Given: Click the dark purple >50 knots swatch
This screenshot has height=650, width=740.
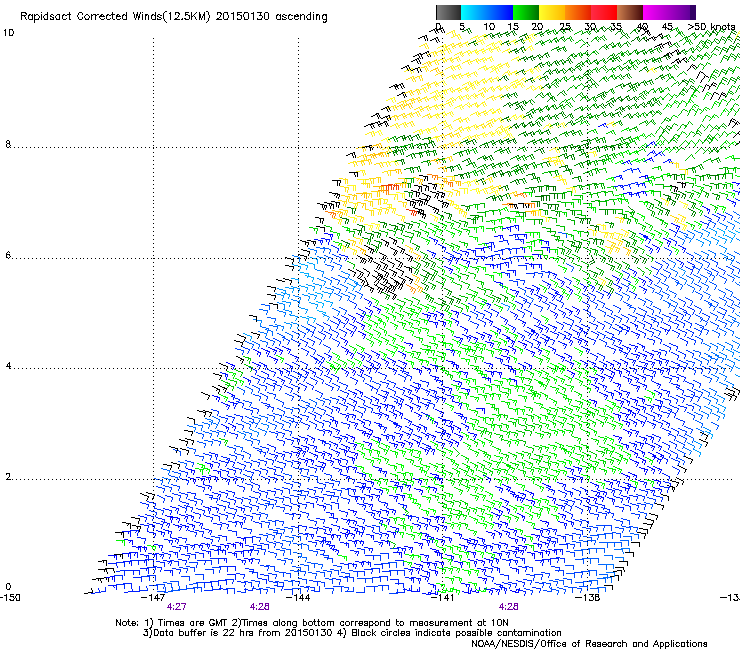Looking at the screenshot, I should [x=693, y=12].
